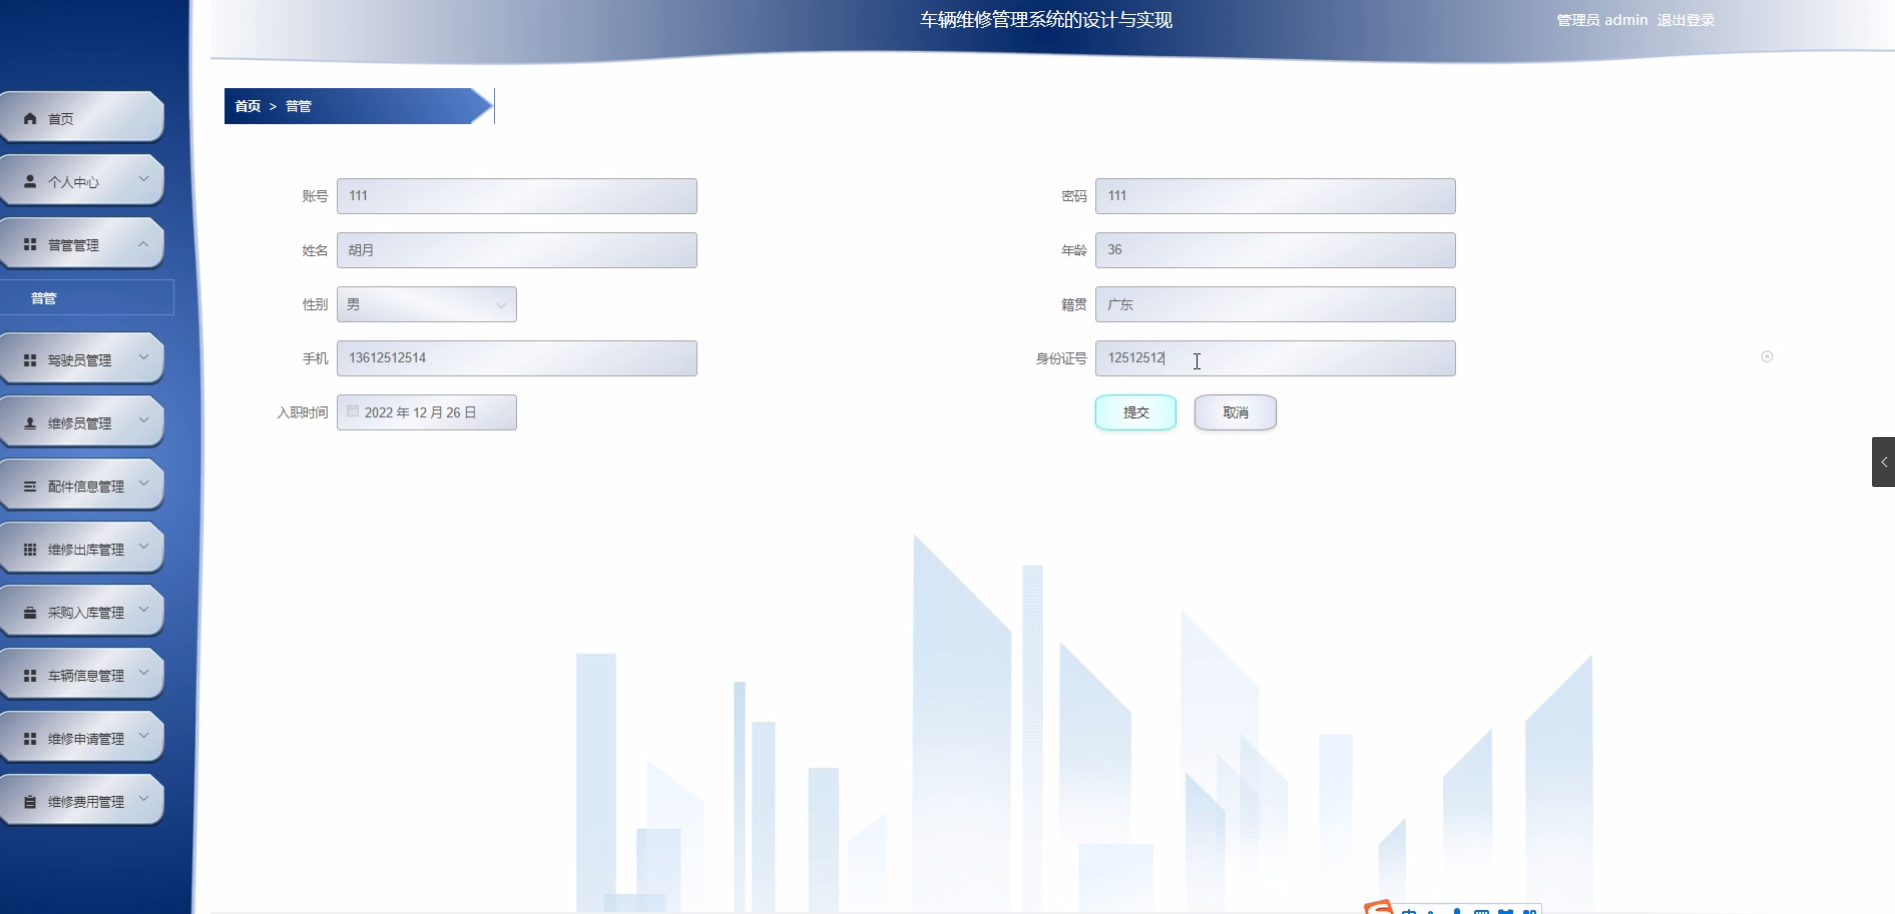Click the 性别 label text

point(315,304)
